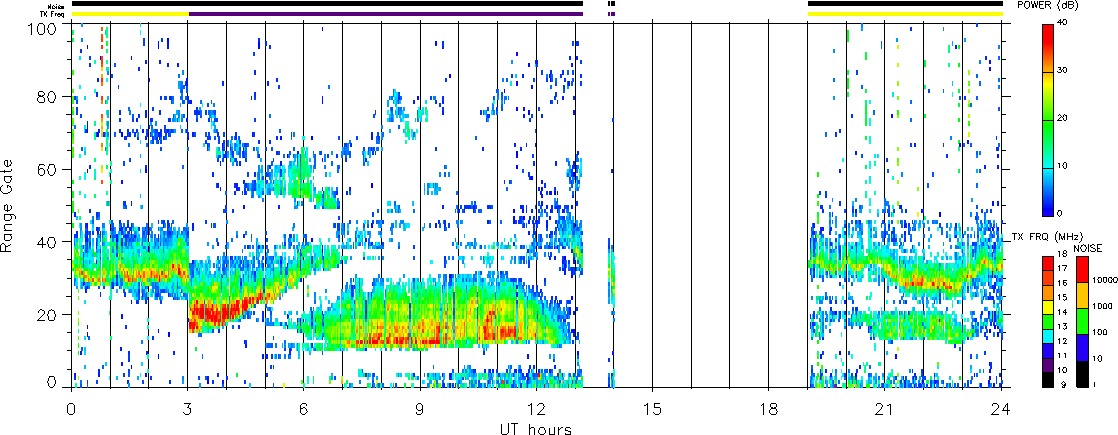Image resolution: width=1118 pixels, height=435 pixels.
Task: Click the "17" label on TX FRQ scale
Action: (x=1062, y=268)
